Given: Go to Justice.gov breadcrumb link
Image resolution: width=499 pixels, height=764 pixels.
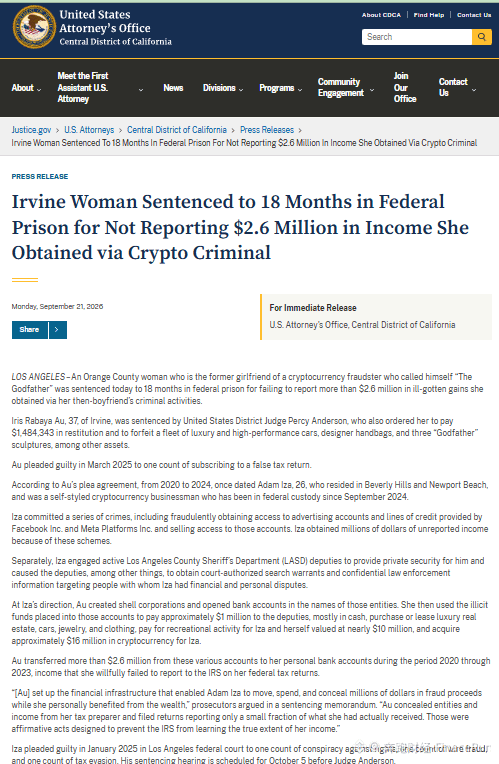Looking at the screenshot, I should pos(31,130).
